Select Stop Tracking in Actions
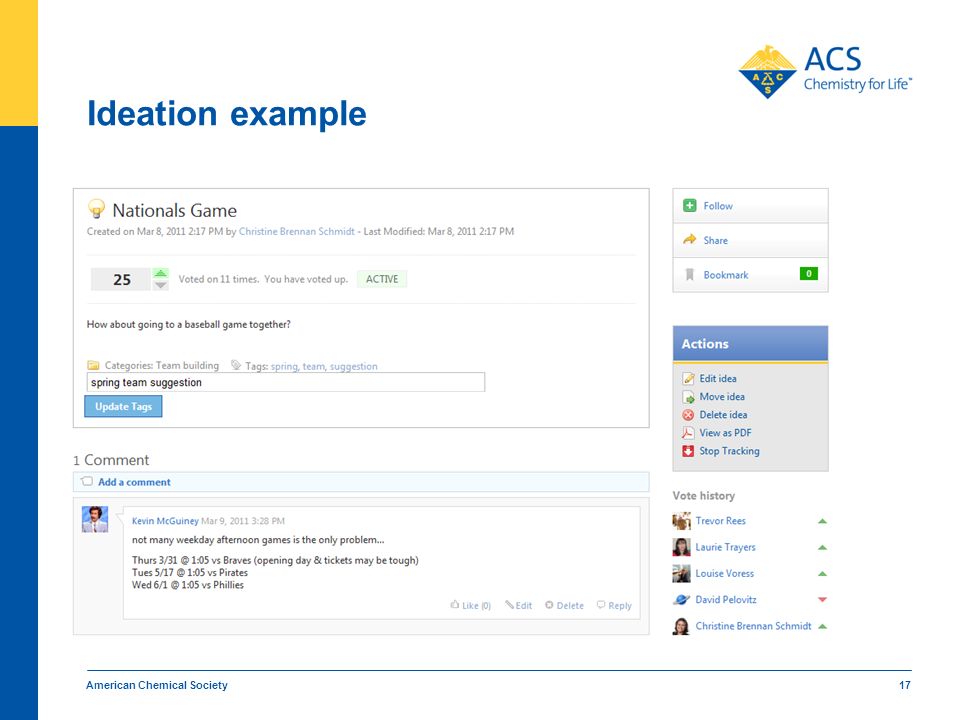This screenshot has height=720, width=960. click(729, 451)
